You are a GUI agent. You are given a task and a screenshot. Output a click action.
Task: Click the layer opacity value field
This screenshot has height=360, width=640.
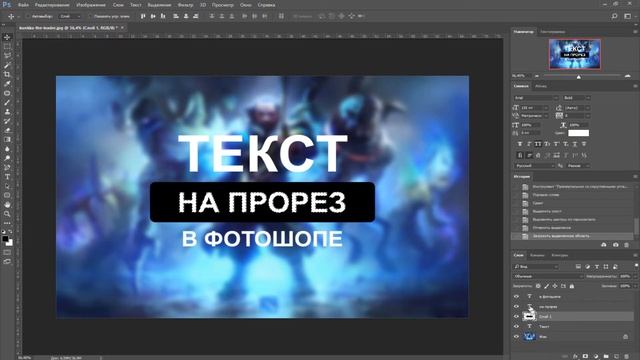pos(624,276)
